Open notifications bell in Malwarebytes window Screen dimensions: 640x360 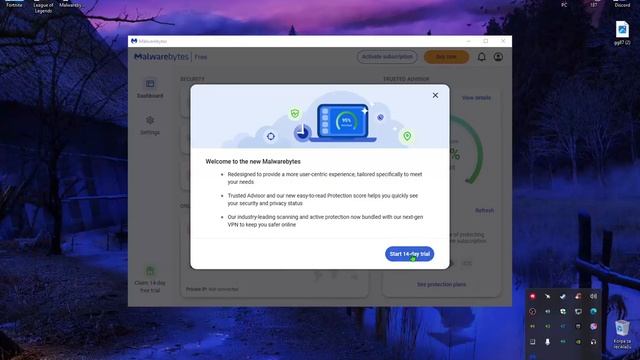[x=482, y=57]
